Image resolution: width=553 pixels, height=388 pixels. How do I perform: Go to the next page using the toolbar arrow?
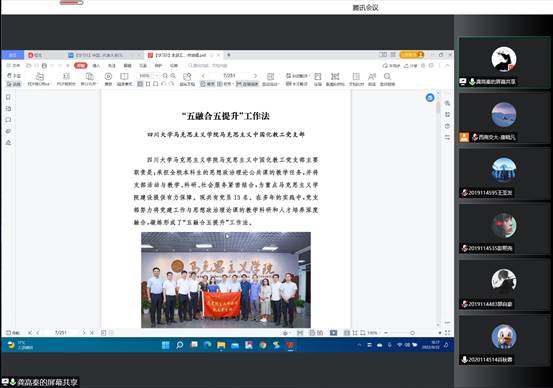pos(256,76)
